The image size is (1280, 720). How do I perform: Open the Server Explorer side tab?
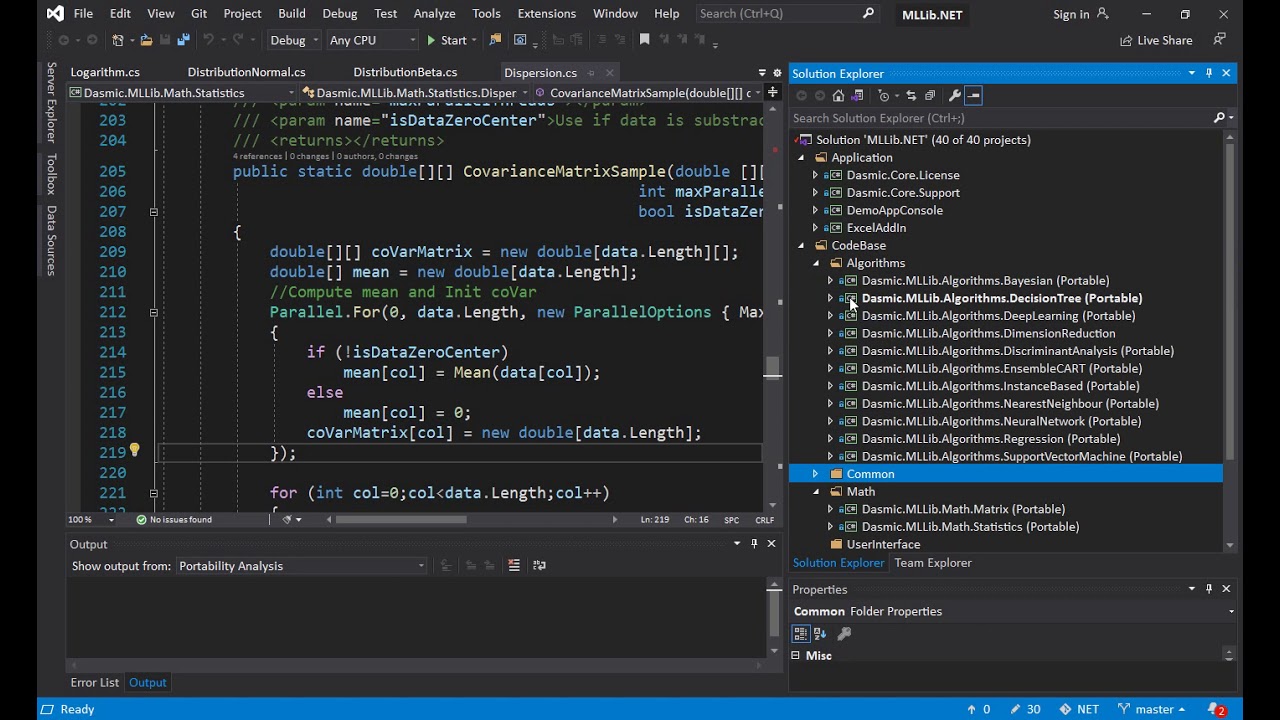[51, 102]
